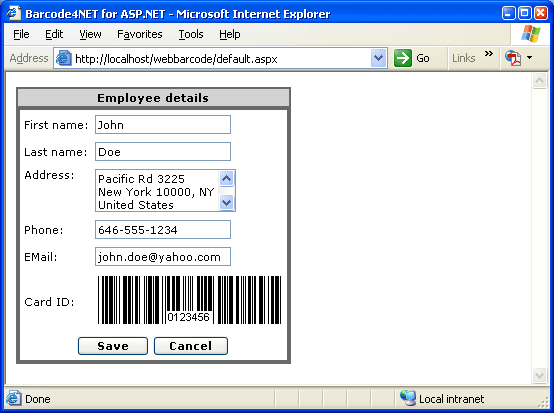This screenshot has height=413, width=554.
Task: Click the Address box up arrow
Action: [226, 178]
